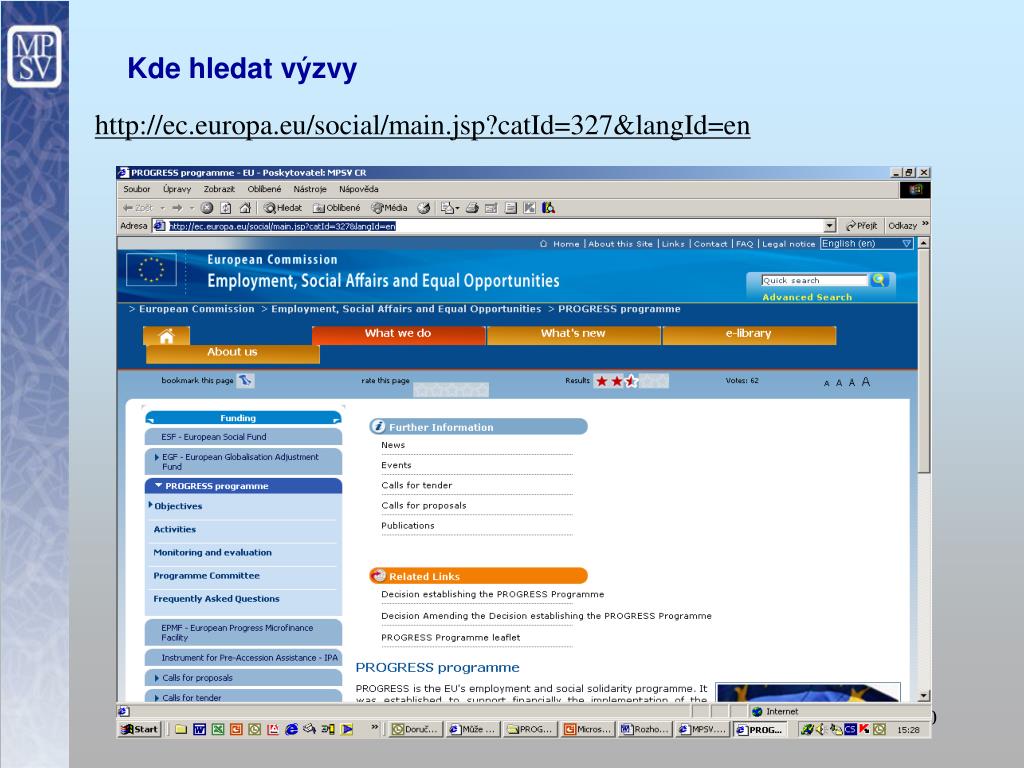Image resolution: width=1024 pixels, height=768 pixels.
Task: Open the Média toolbar button
Action: 389,208
